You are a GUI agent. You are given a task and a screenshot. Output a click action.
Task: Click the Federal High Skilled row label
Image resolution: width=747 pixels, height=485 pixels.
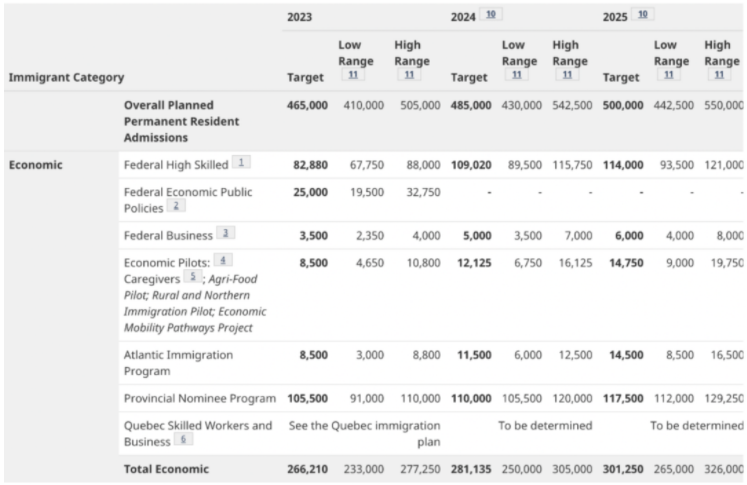(176, 165)
